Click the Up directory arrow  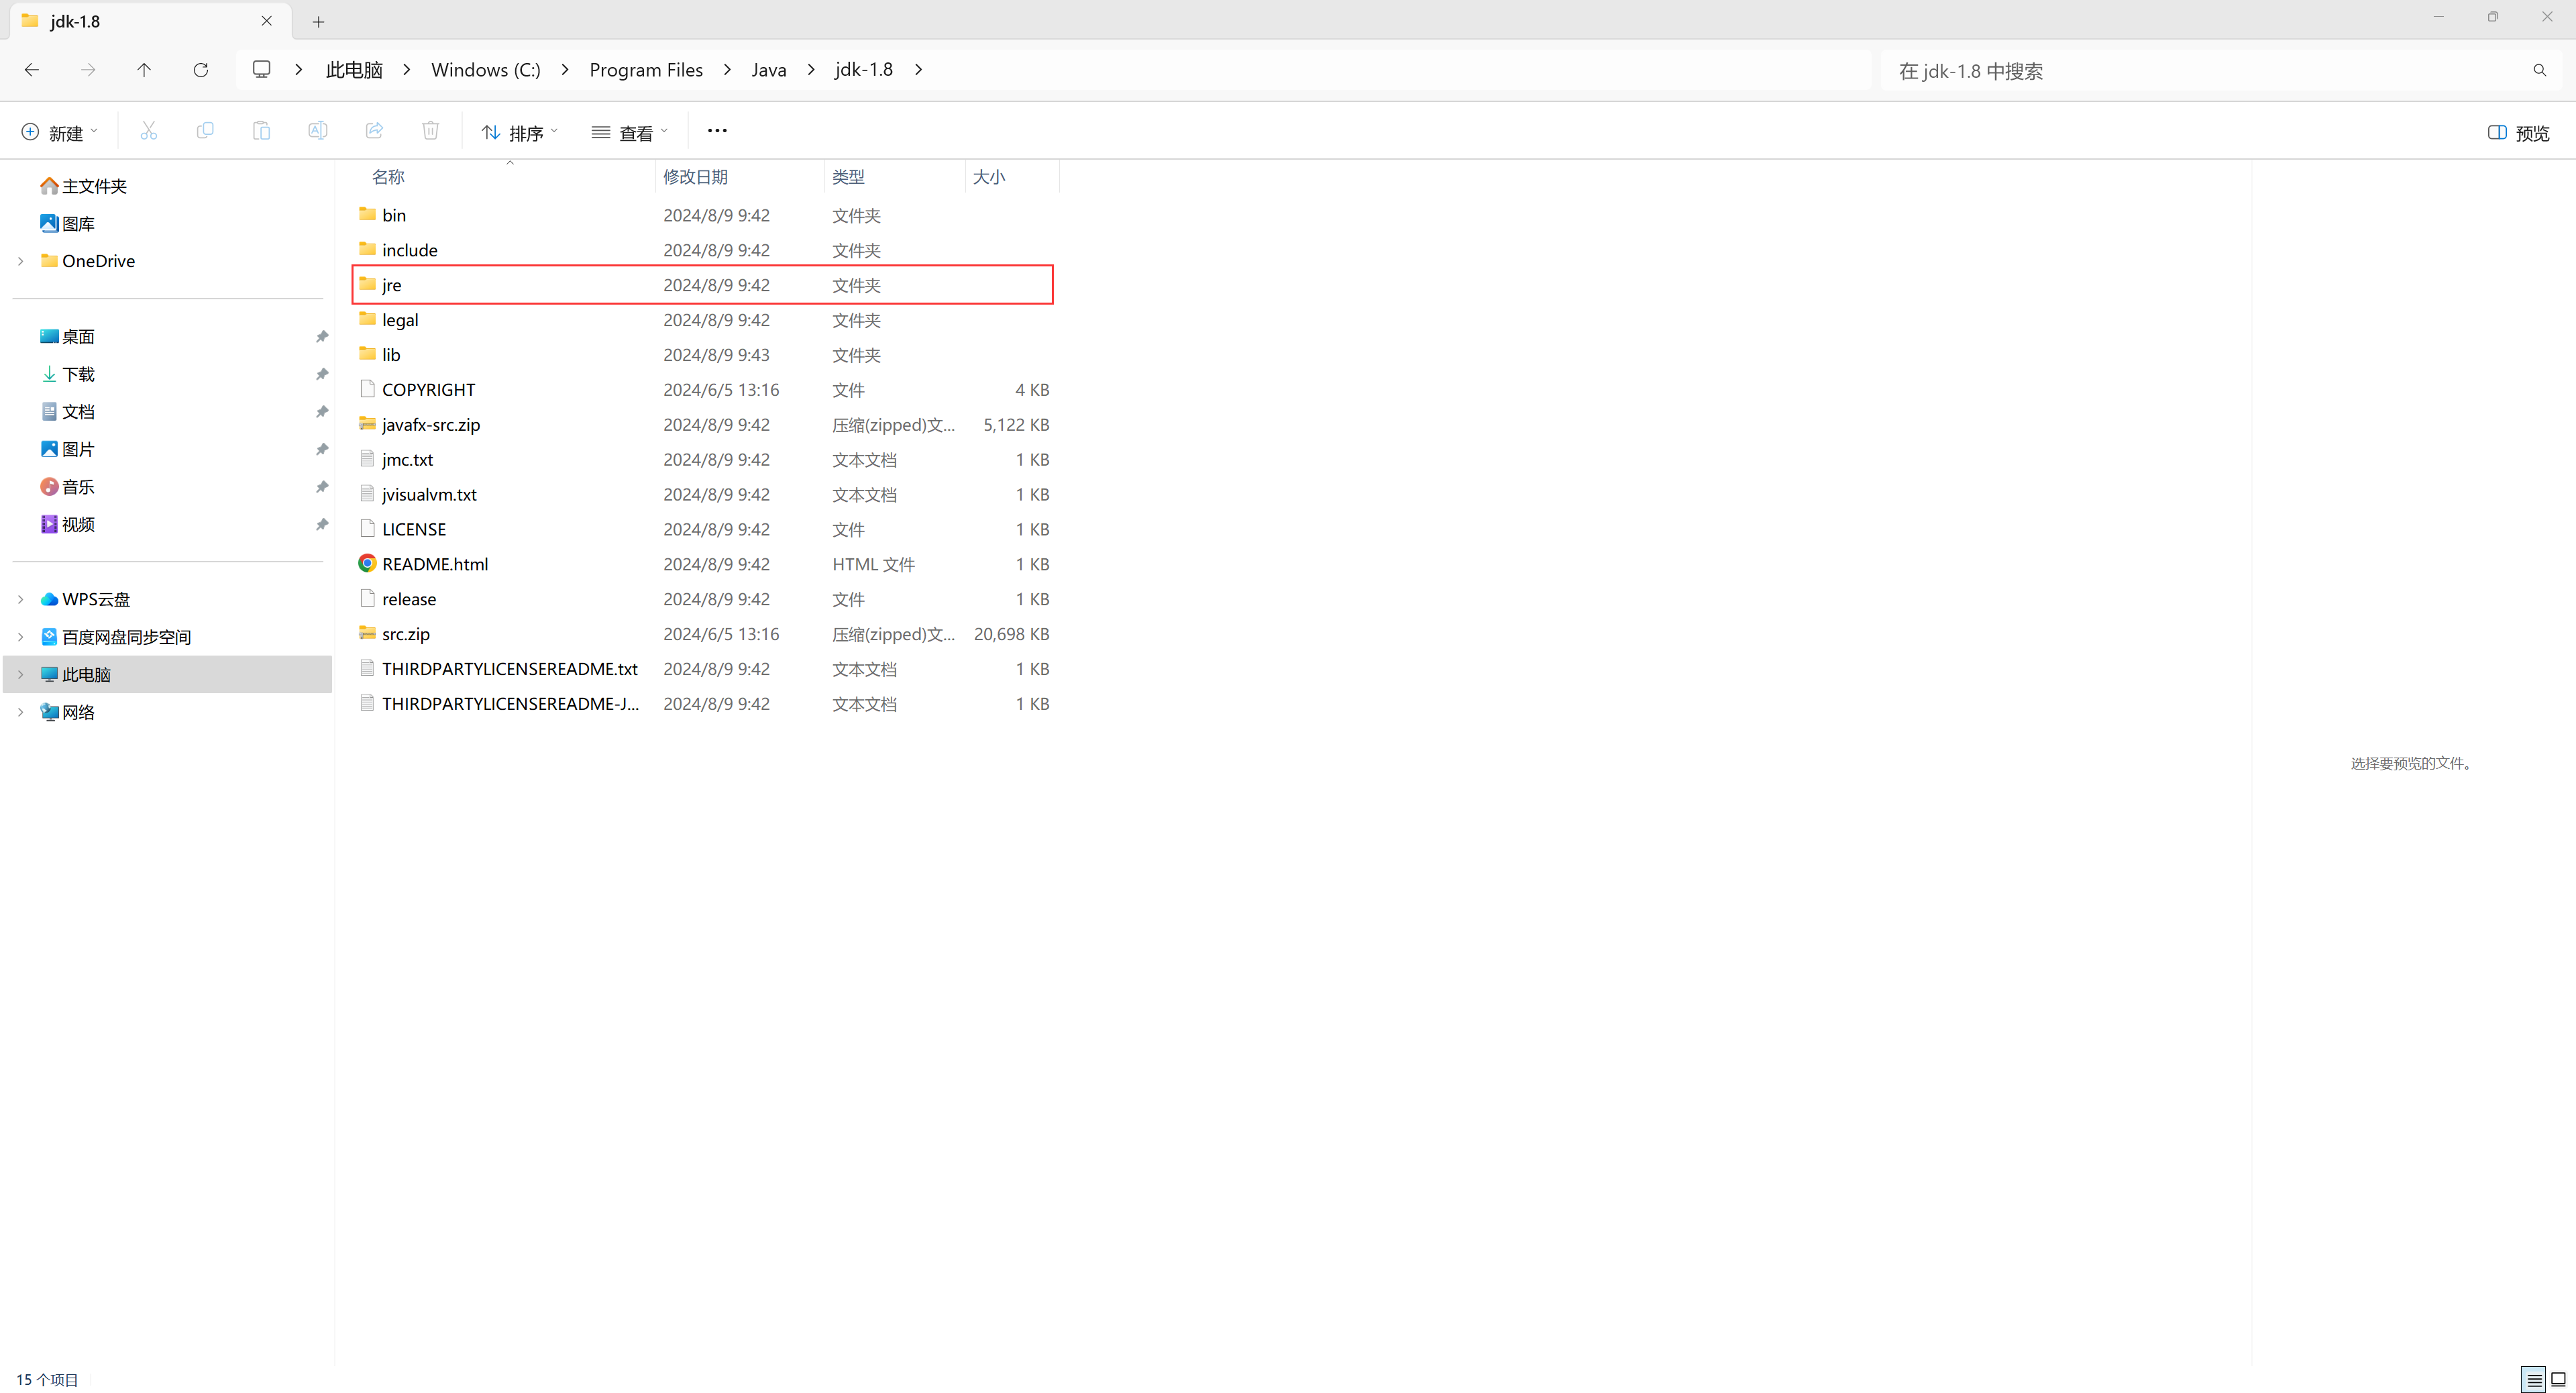(144, 70)
